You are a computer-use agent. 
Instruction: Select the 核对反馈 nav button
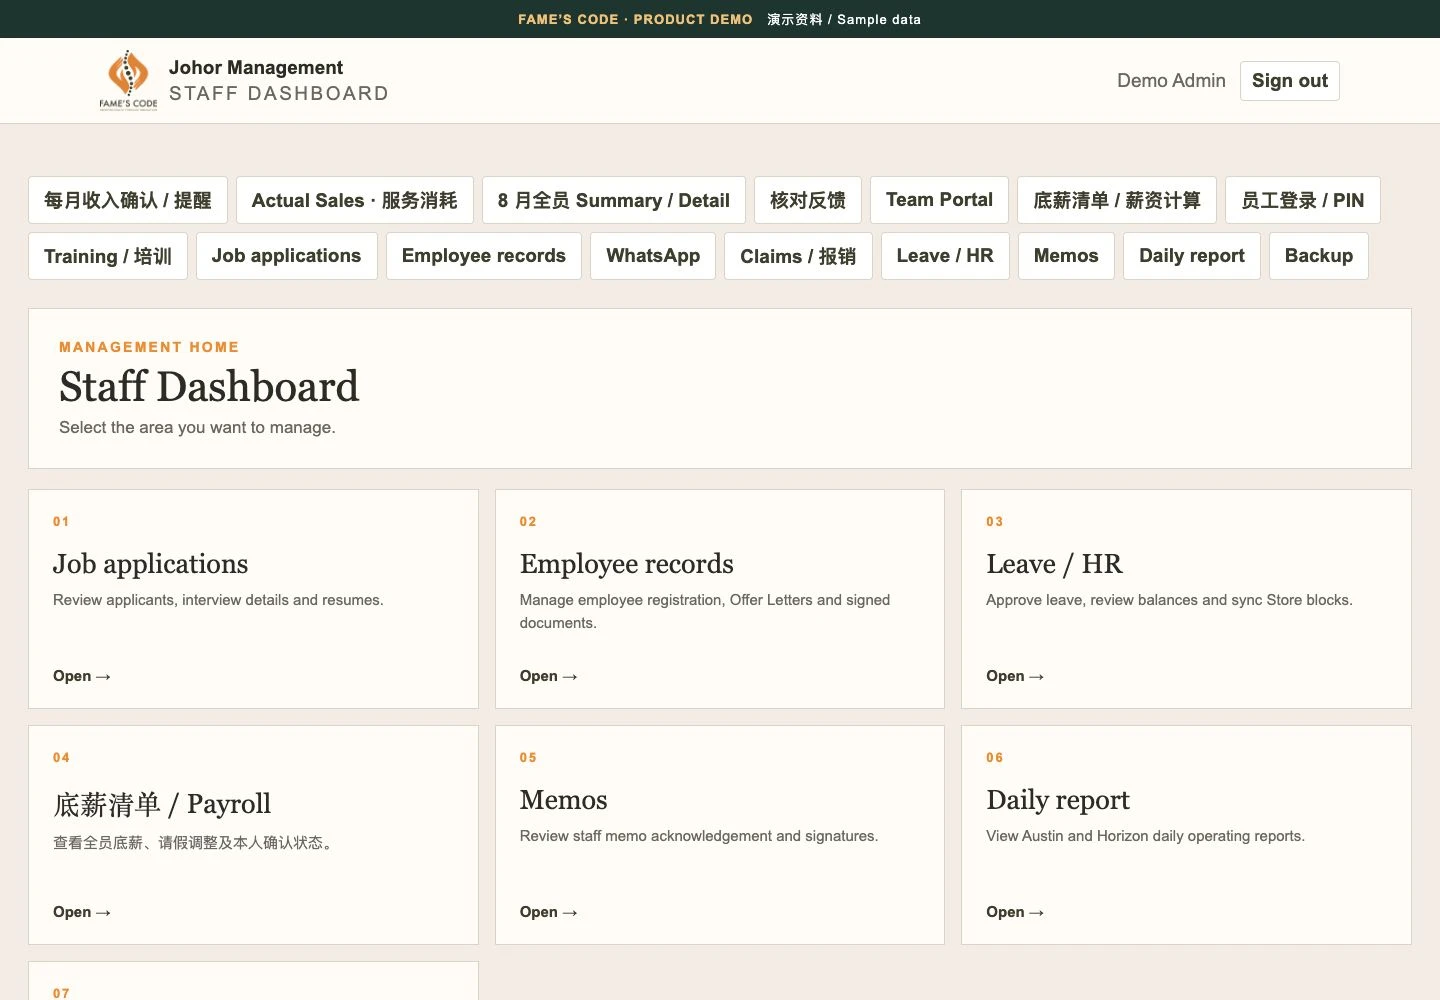coord(808,200)
